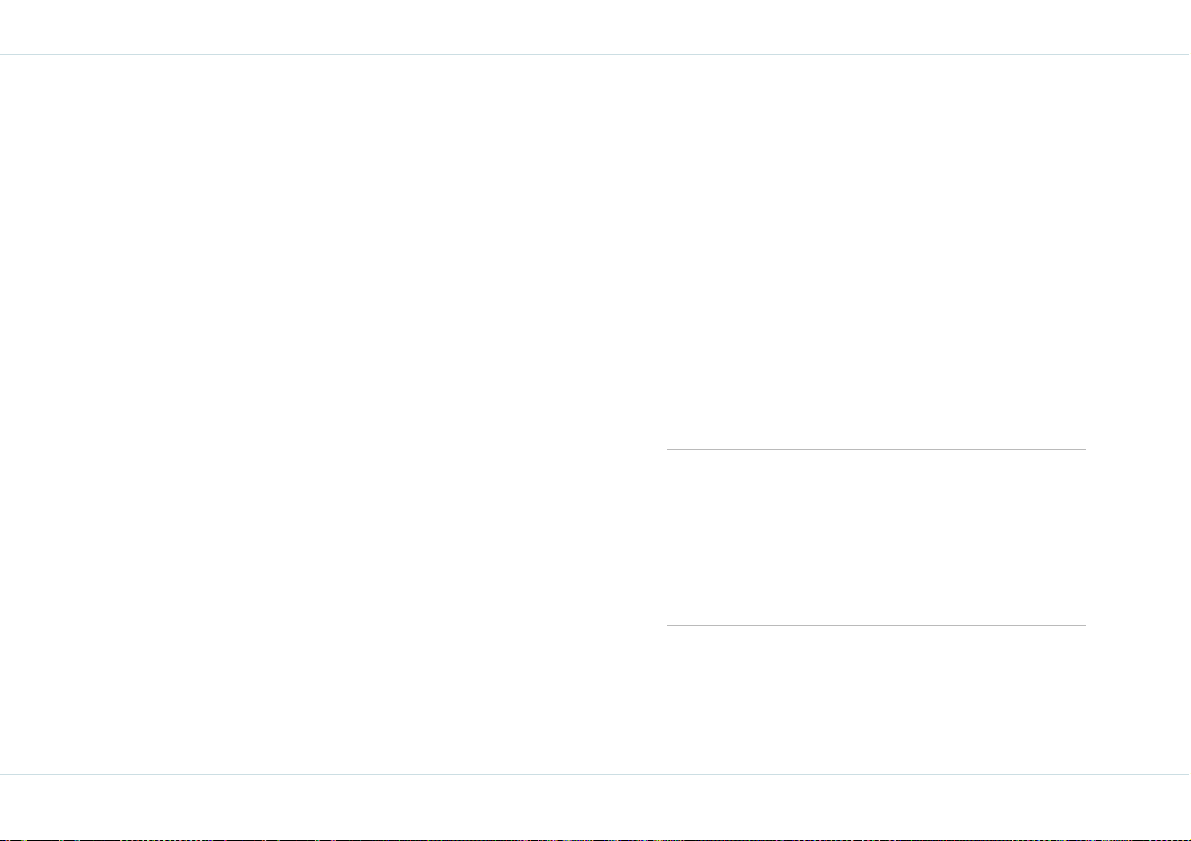Click the empty area above the upper gray divider

coord(876,251)
